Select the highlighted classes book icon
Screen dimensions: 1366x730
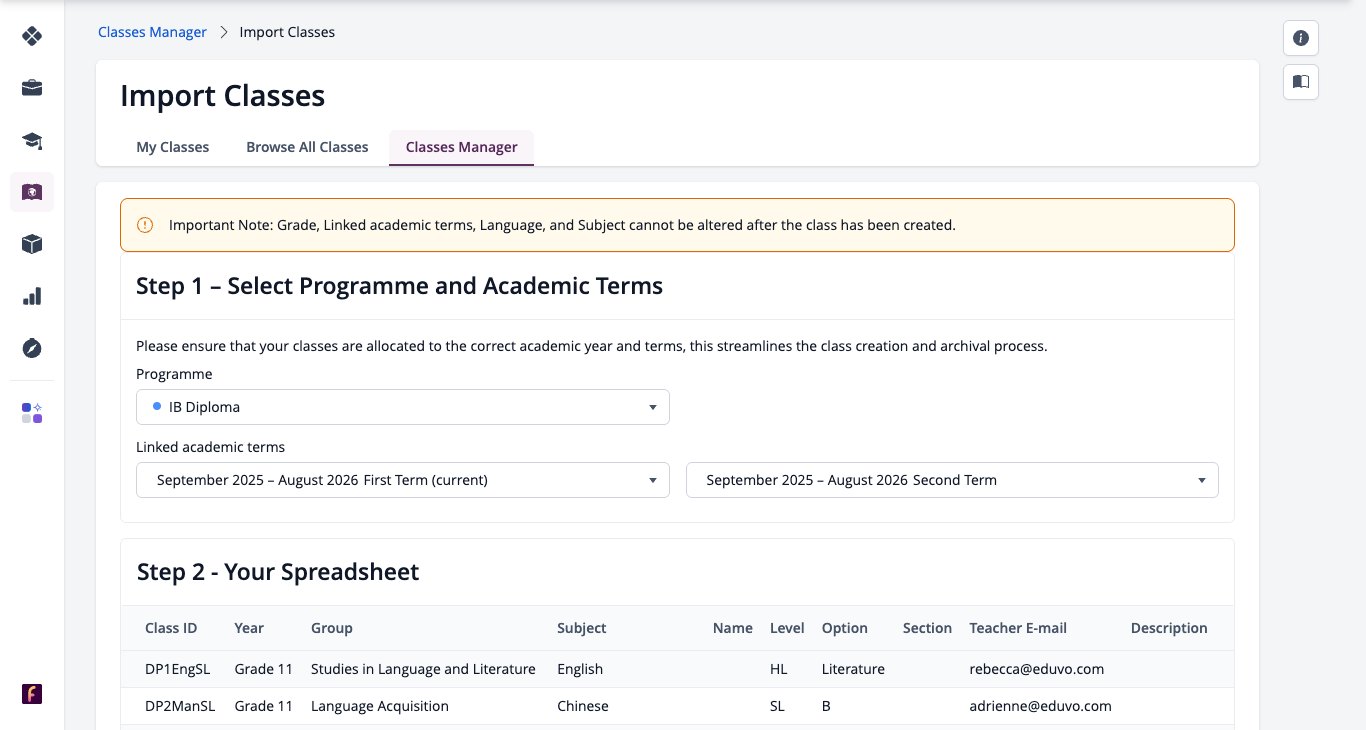tap(32, 192)
